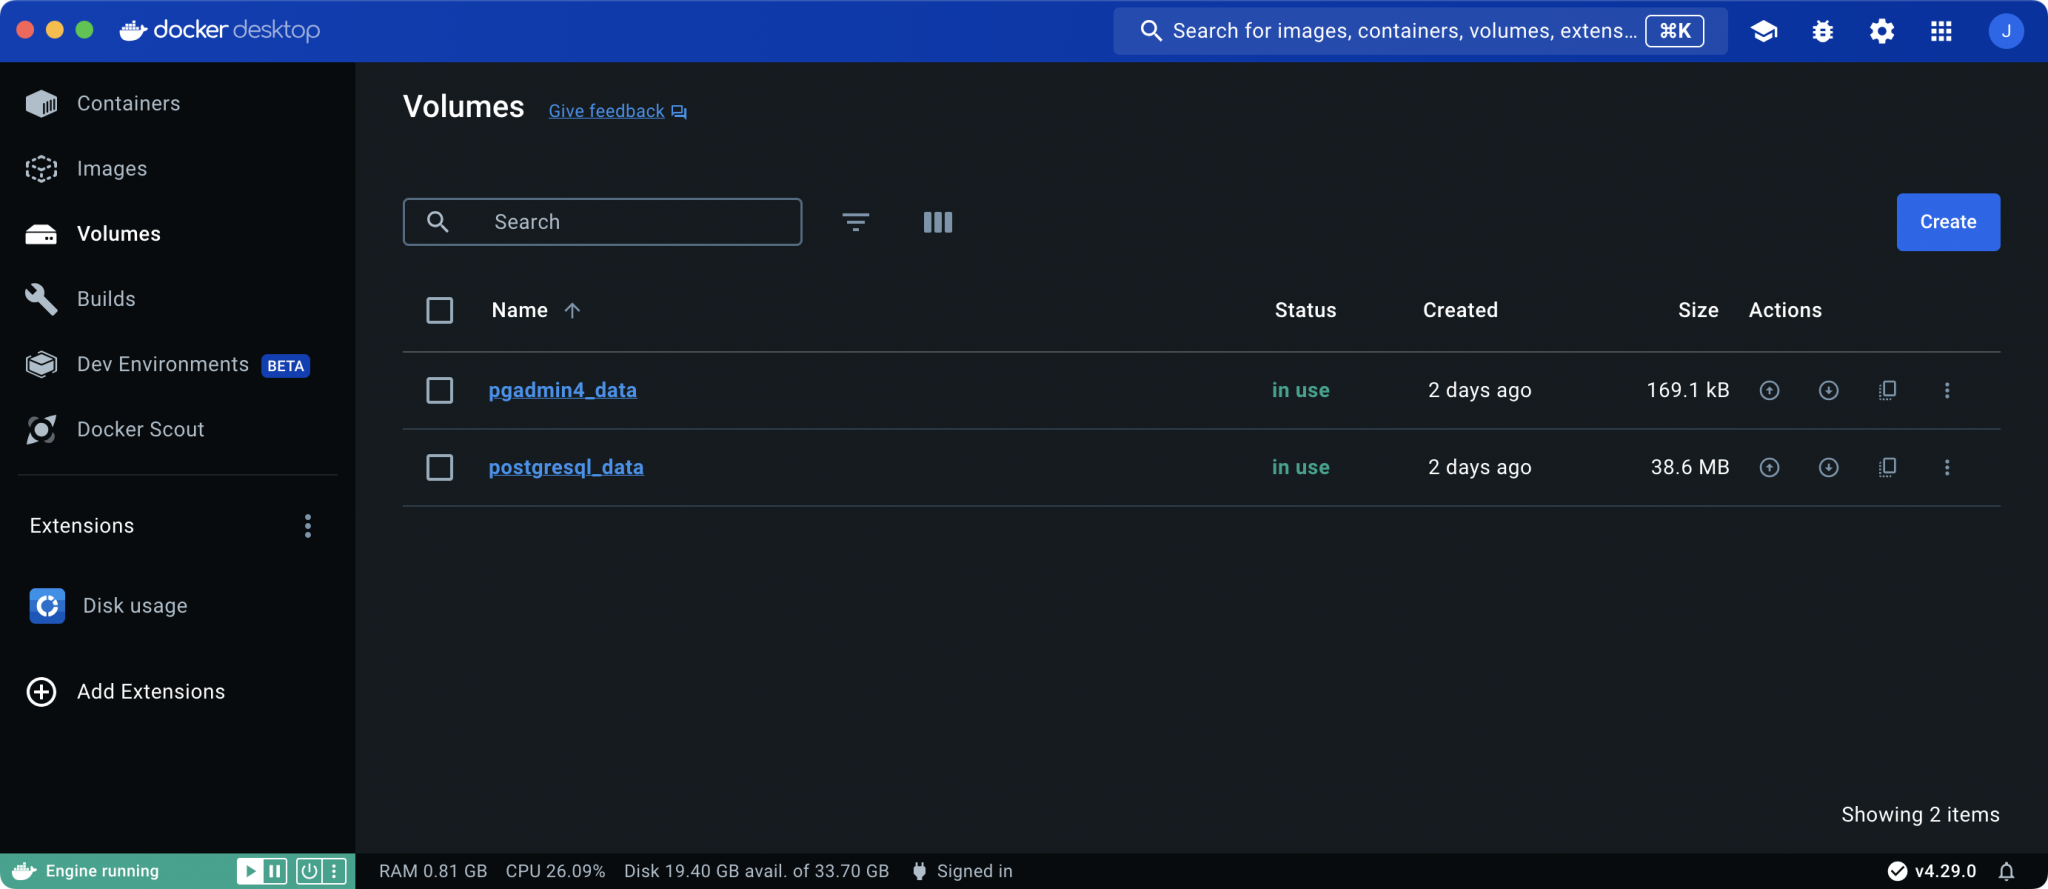Viewport: 2048px width, 889px height.
Task: Click the engine play button
Action: [x=249, y=871]
